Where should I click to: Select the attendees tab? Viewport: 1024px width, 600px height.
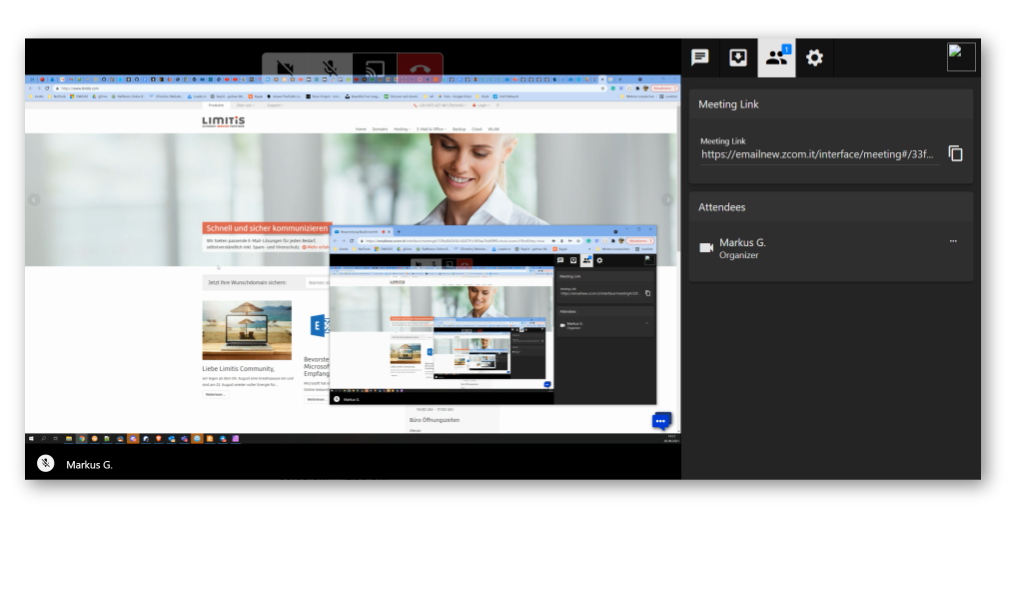click(x=777, y=58)
